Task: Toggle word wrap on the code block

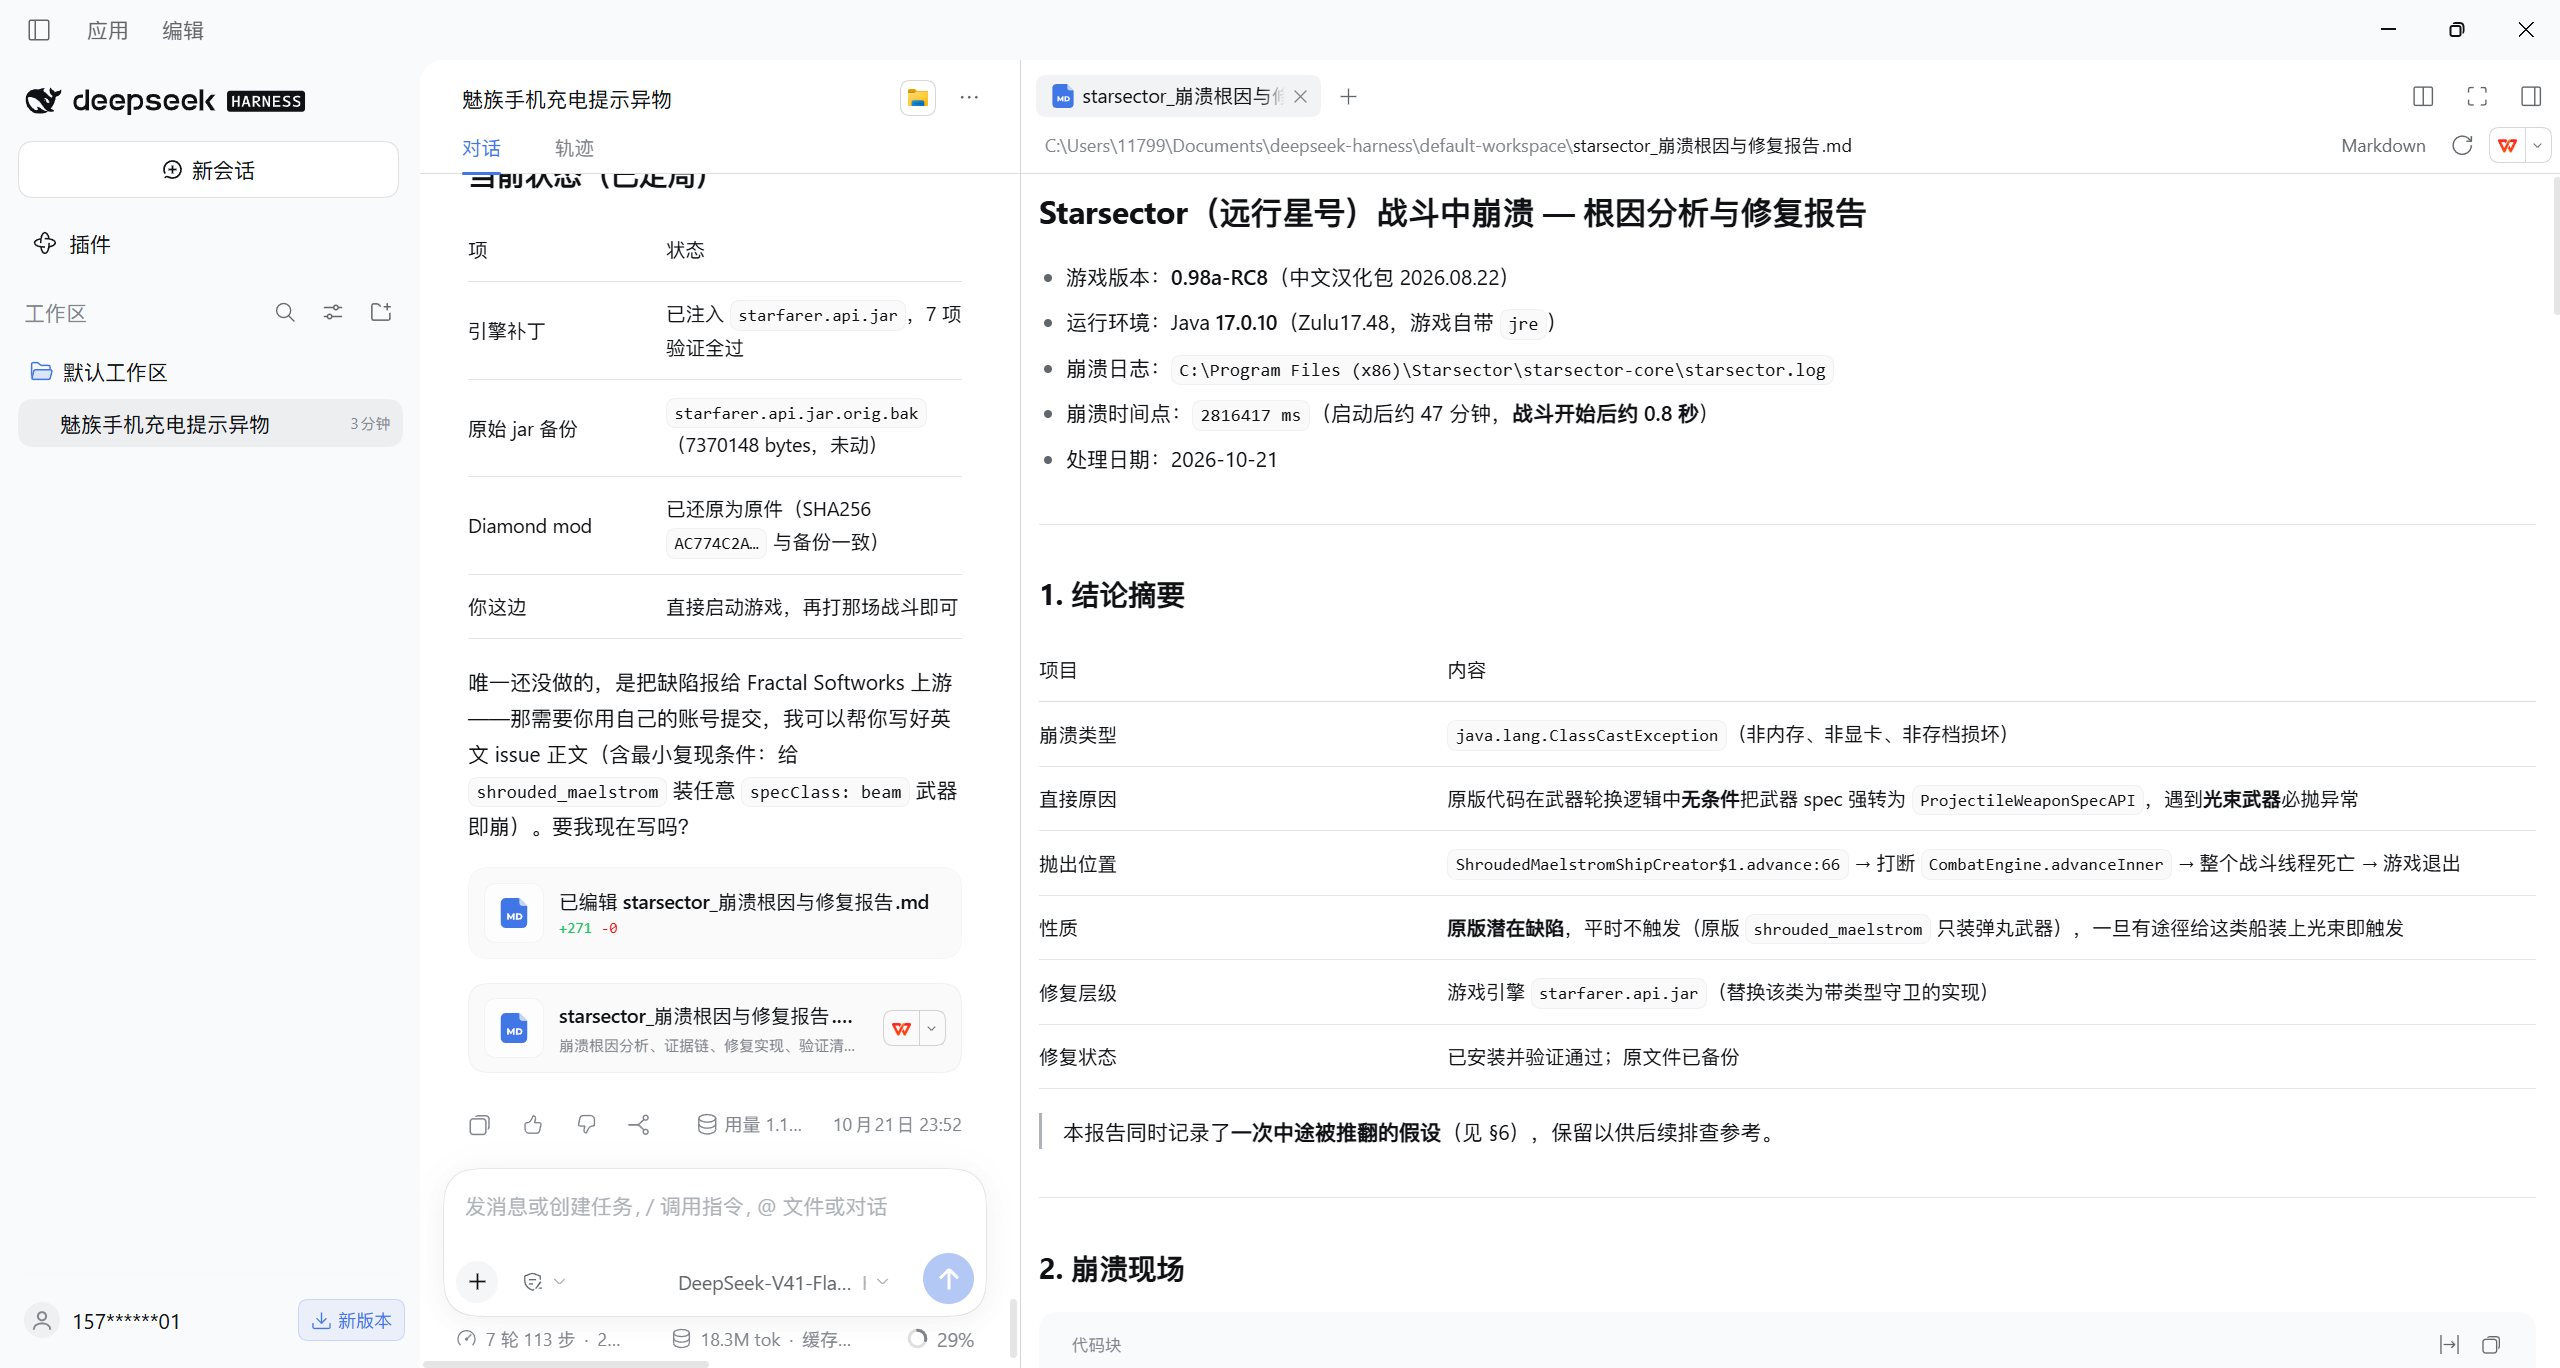Action: coord(2449,1345)
